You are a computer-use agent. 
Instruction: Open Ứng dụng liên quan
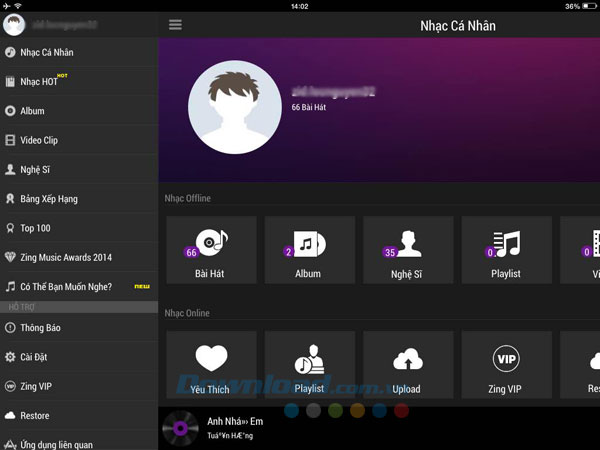tap(79, 444)
